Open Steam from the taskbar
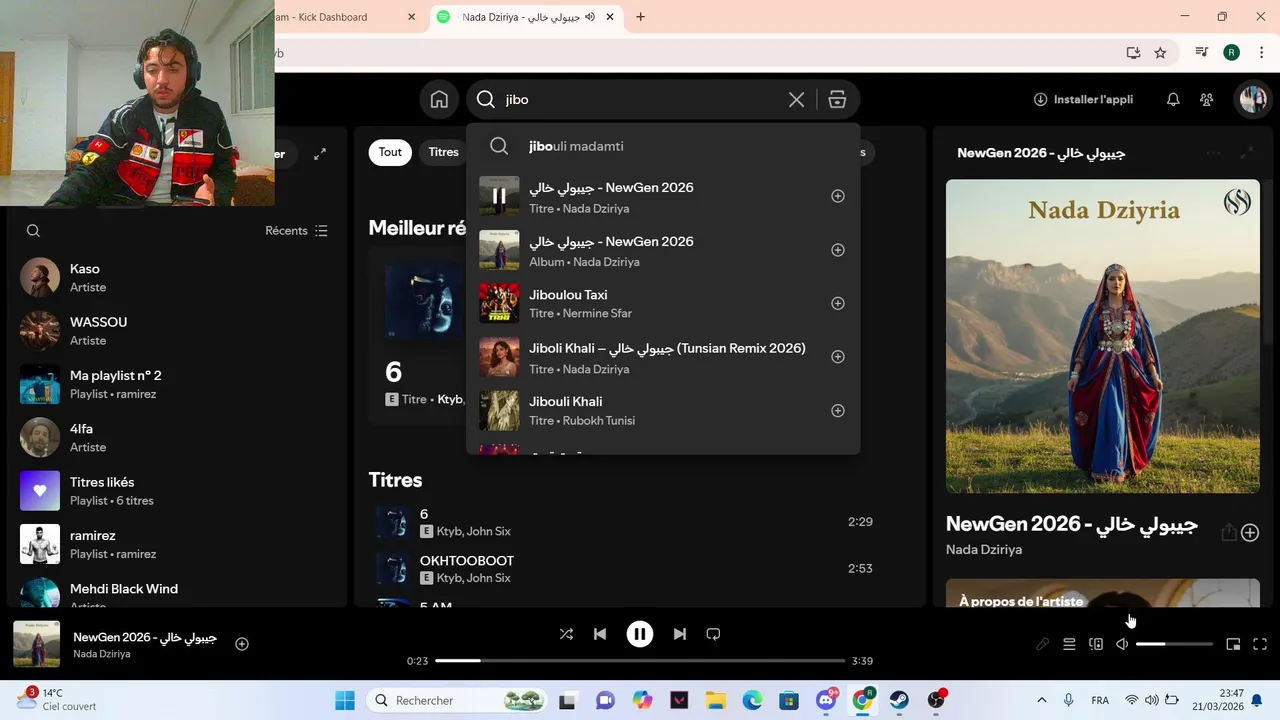Viewport: 1280px width, 720px height. pyautogui.click(x=899, y=700)
